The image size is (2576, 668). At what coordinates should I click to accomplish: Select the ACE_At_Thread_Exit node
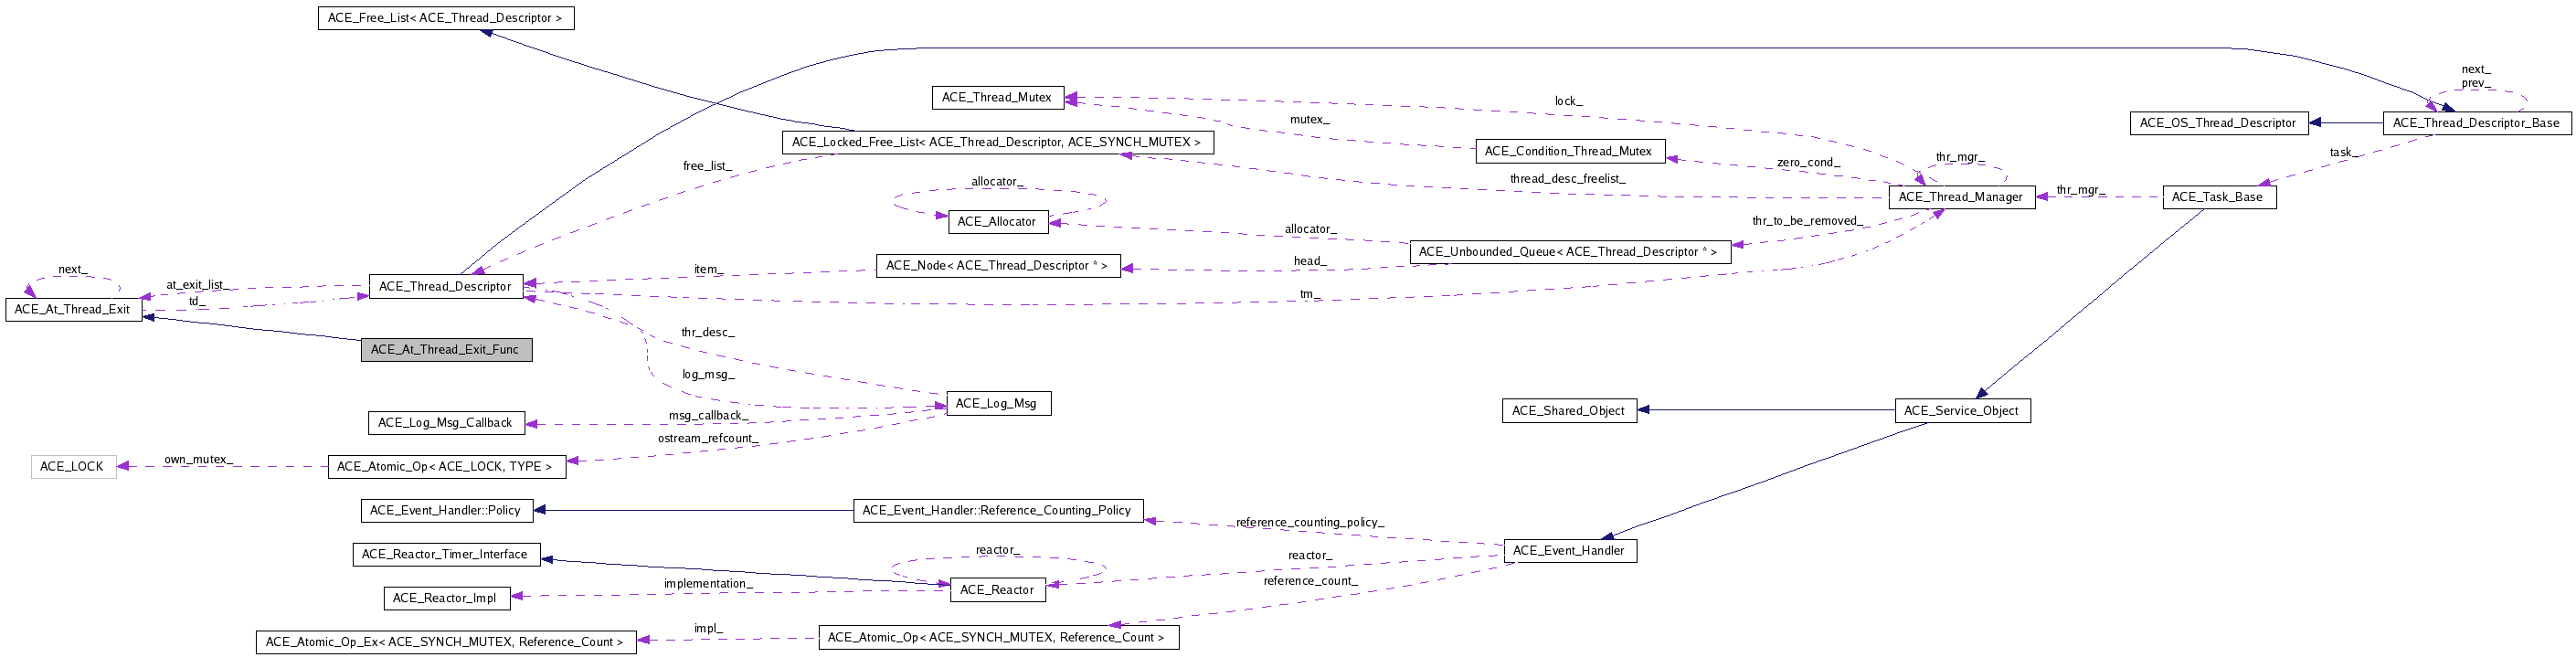pyautogui.click(x=73, y=310)
